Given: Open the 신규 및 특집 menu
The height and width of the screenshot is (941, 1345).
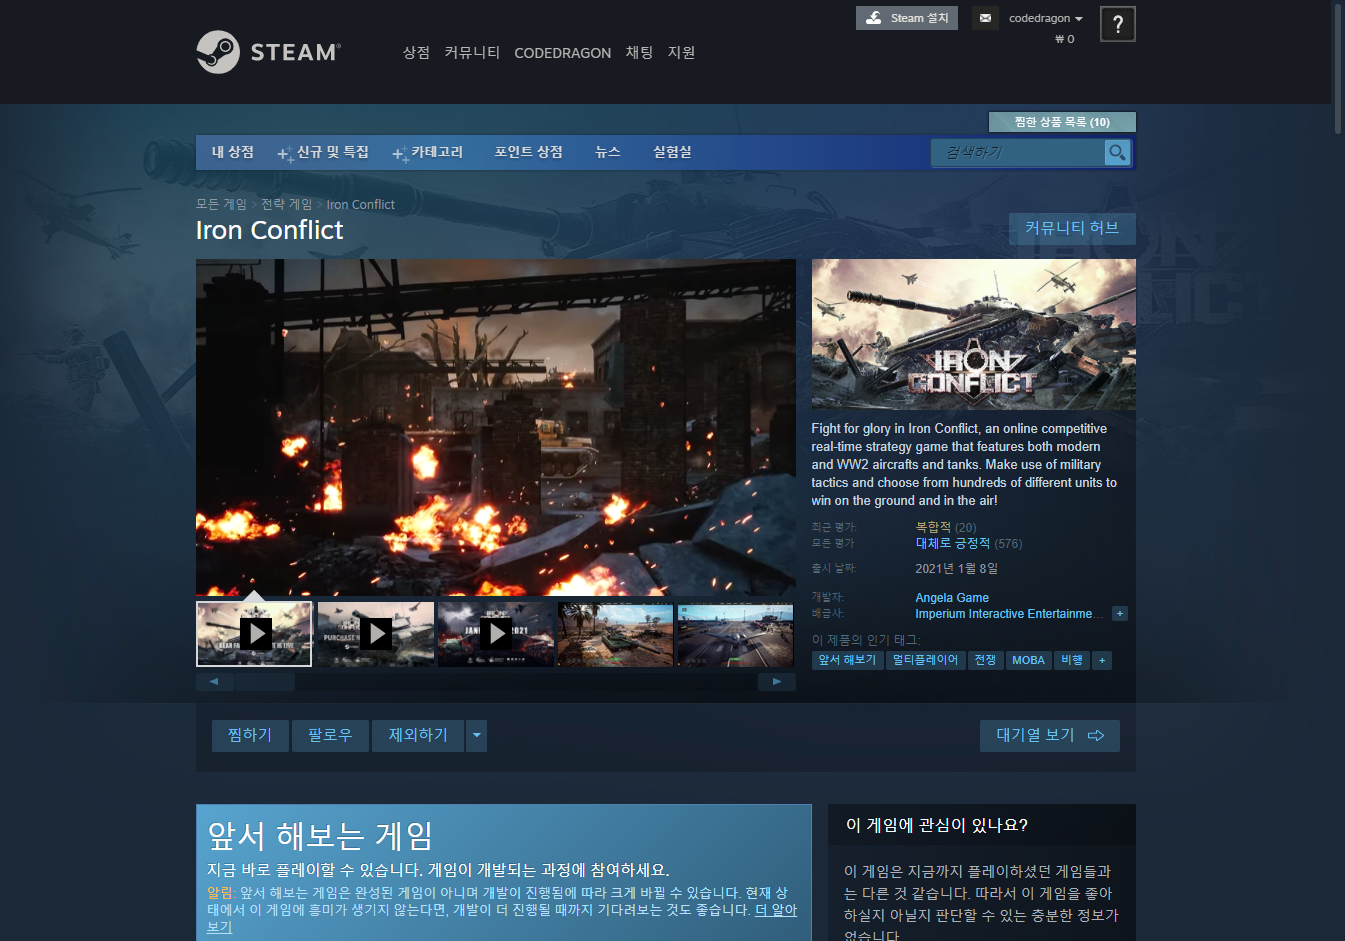Looking at the screenshot, I should click(x=324, y=152).
